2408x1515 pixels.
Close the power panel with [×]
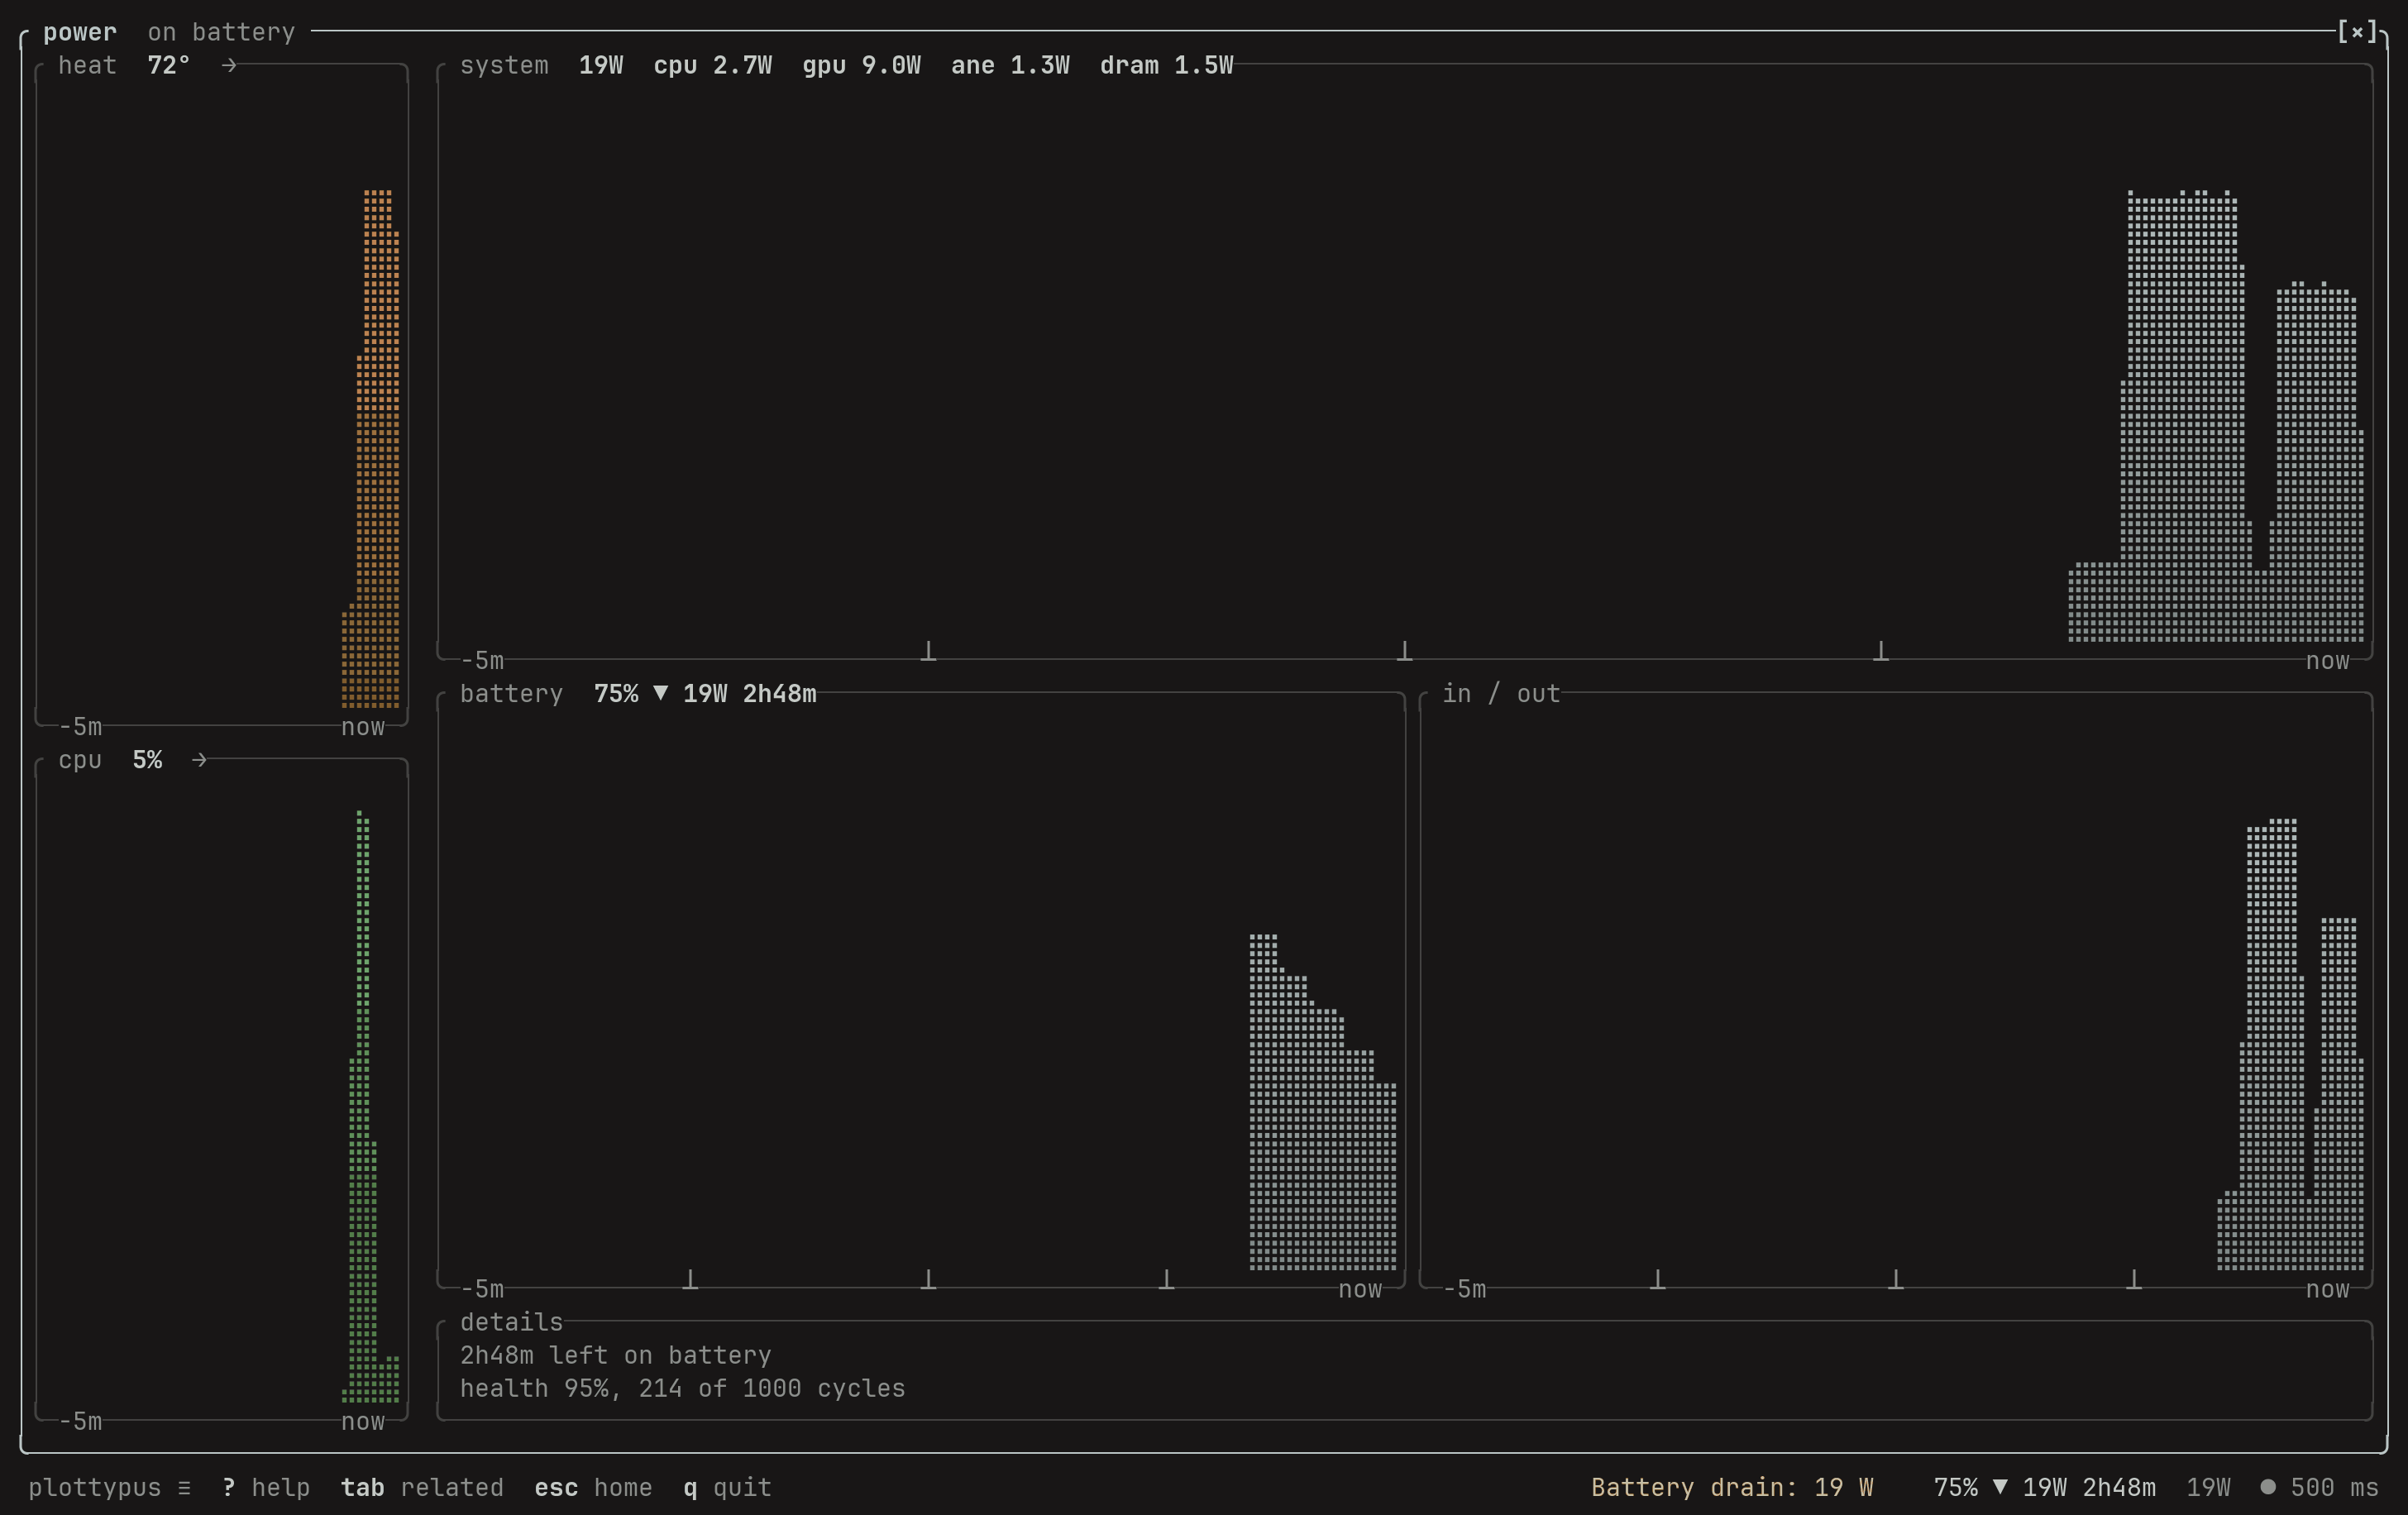2357,32
